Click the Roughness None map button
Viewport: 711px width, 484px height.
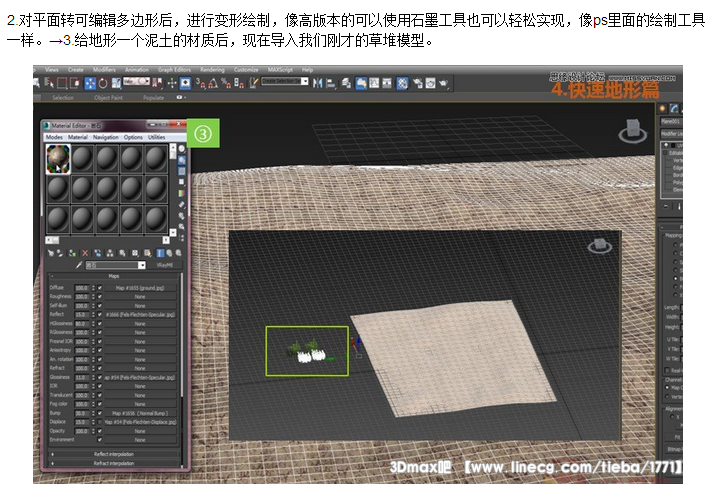[x=140, y=297]
